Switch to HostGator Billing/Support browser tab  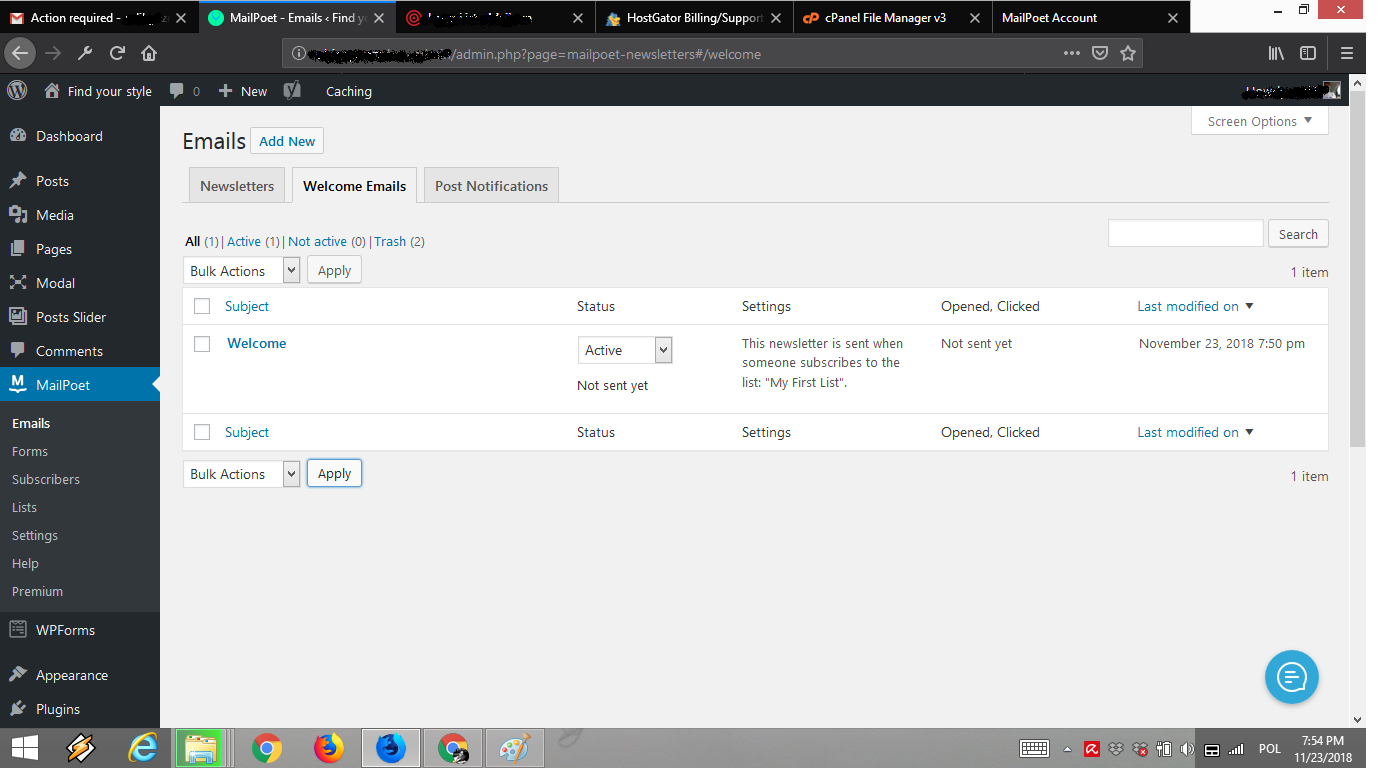[x=694, y=18]
